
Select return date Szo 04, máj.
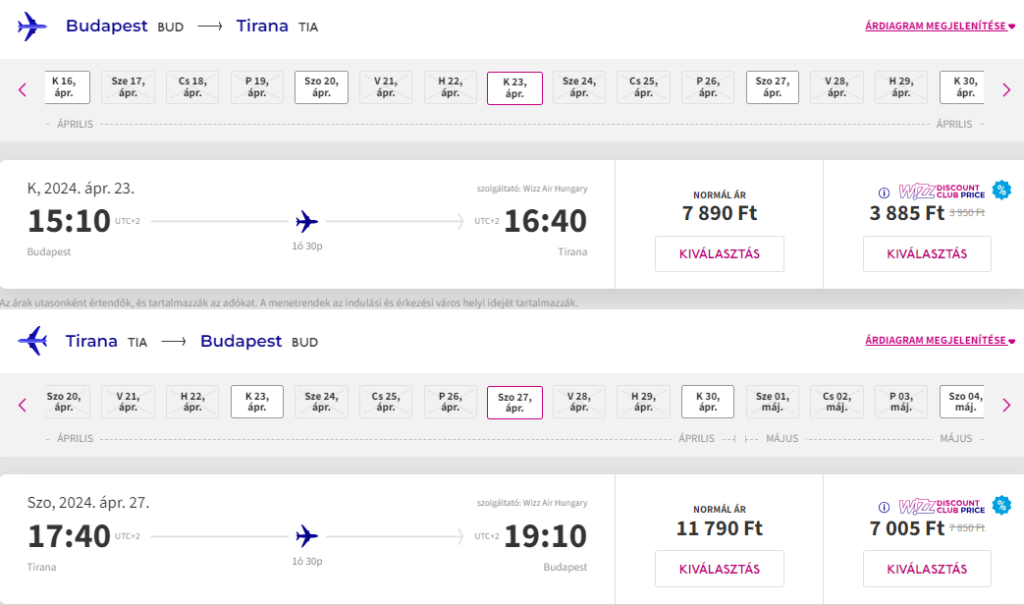pyautogui.click(x=965, y=402)
